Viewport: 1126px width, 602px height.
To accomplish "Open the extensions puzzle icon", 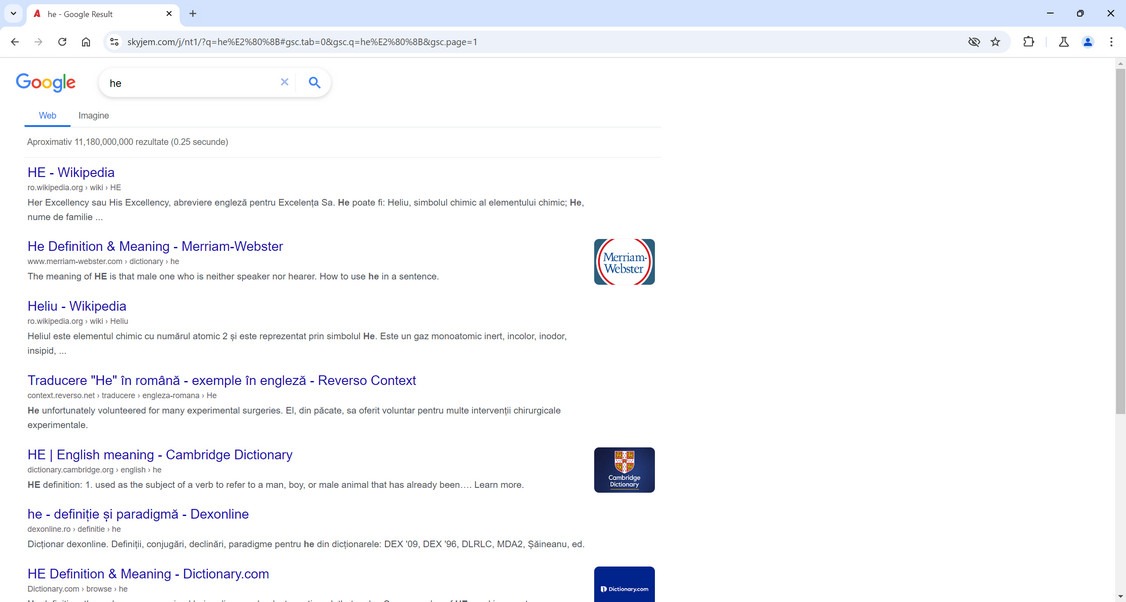I will pyautogui.click(x=1028, y=41).
